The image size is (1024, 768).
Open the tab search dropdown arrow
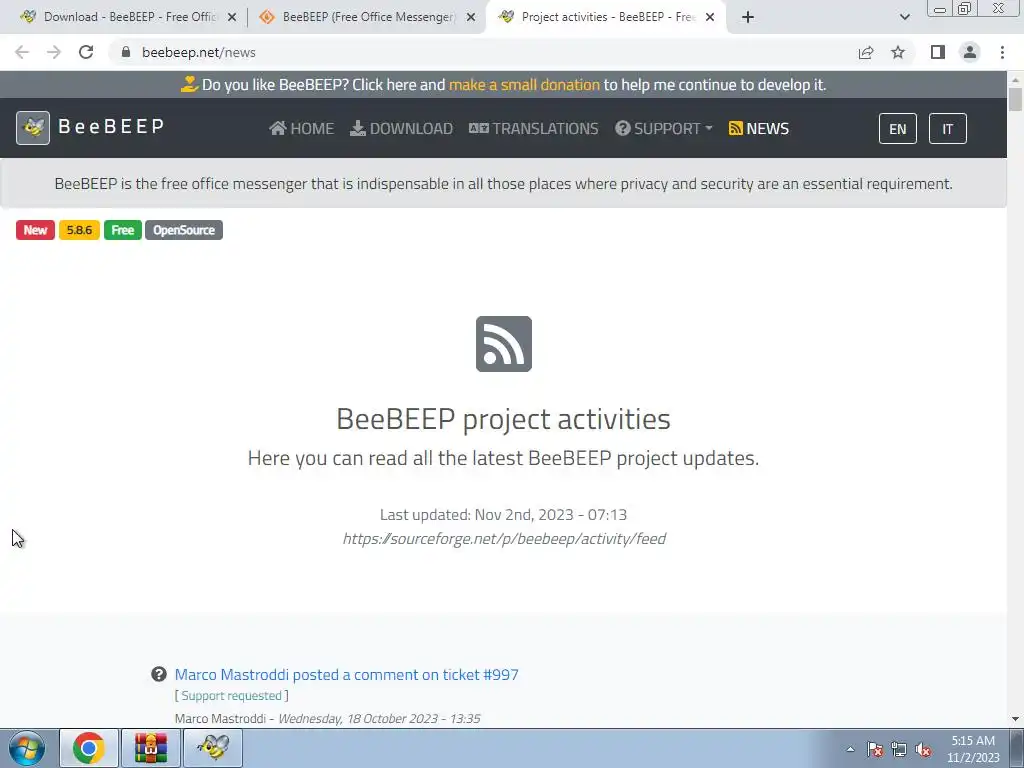pos(904,17)
